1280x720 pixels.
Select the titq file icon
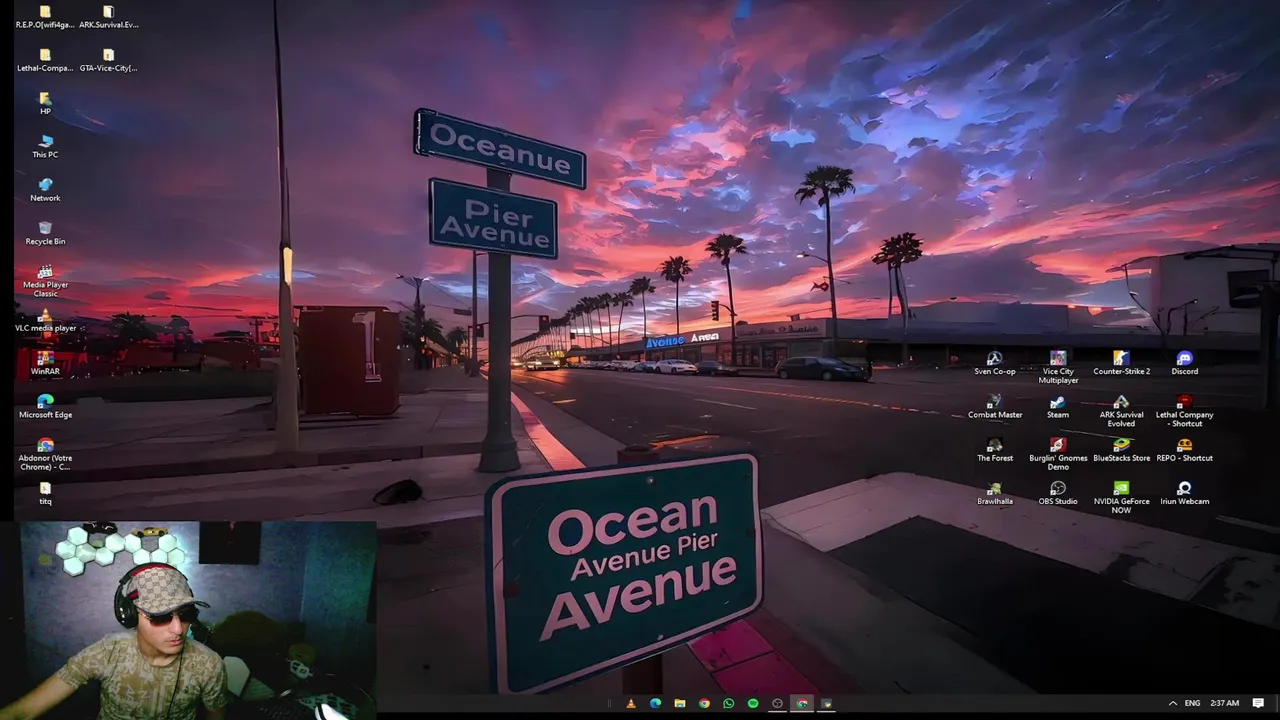point(45,493)
